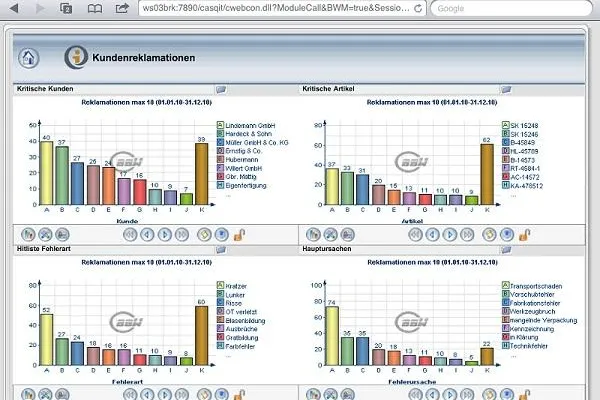
Task: Click the next page arrow in Kritische Kunden toolbar
Action: pyautogui.click(x=165, y=234)
